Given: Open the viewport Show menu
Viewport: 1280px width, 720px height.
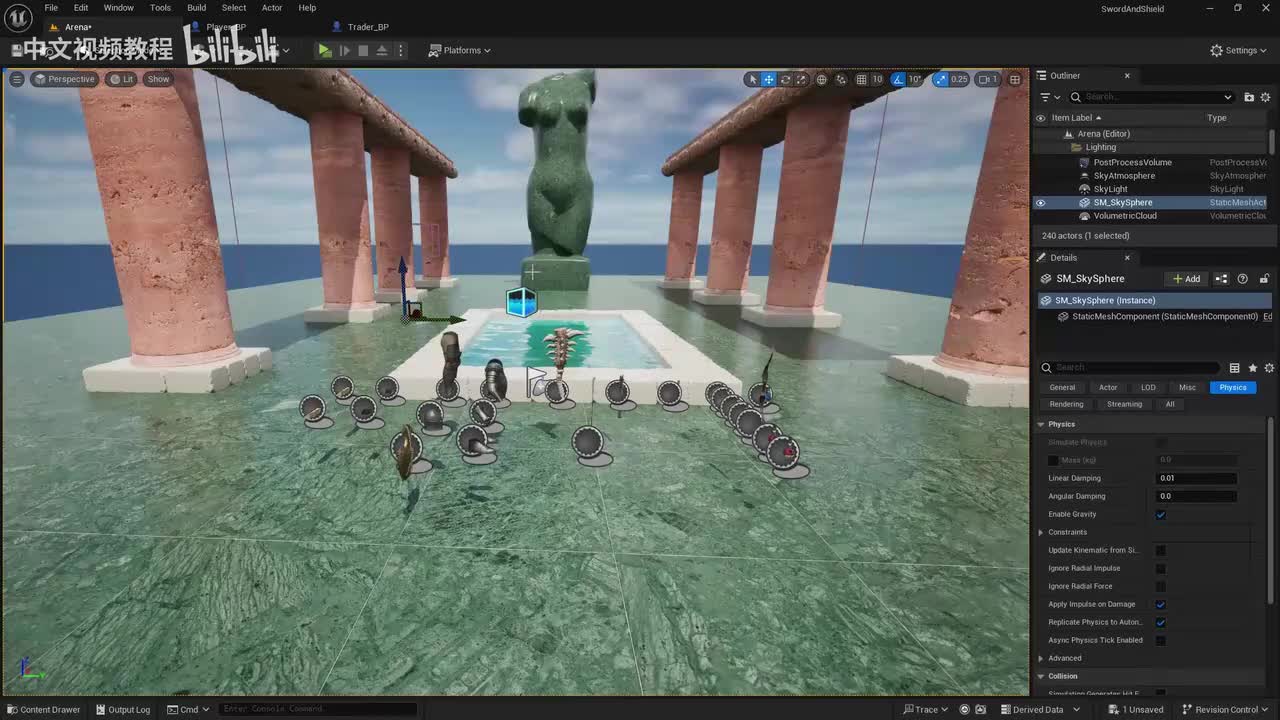Looking at the screenshot, I should click(x=158, y=79).
